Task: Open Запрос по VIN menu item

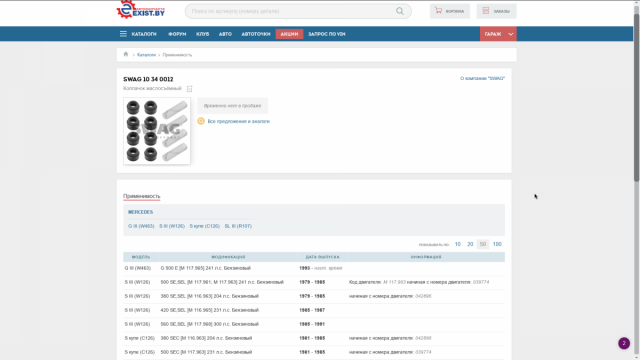Action: tap(327, 34)
